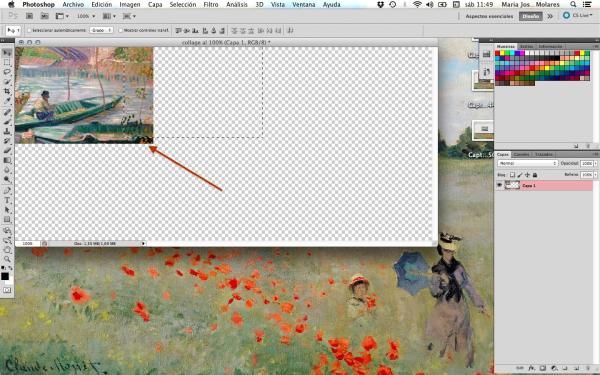Toggle lock transparent pixels
The height and width of the screenshot is (375, 600).
pyautogui.click(x=512, y=175)
